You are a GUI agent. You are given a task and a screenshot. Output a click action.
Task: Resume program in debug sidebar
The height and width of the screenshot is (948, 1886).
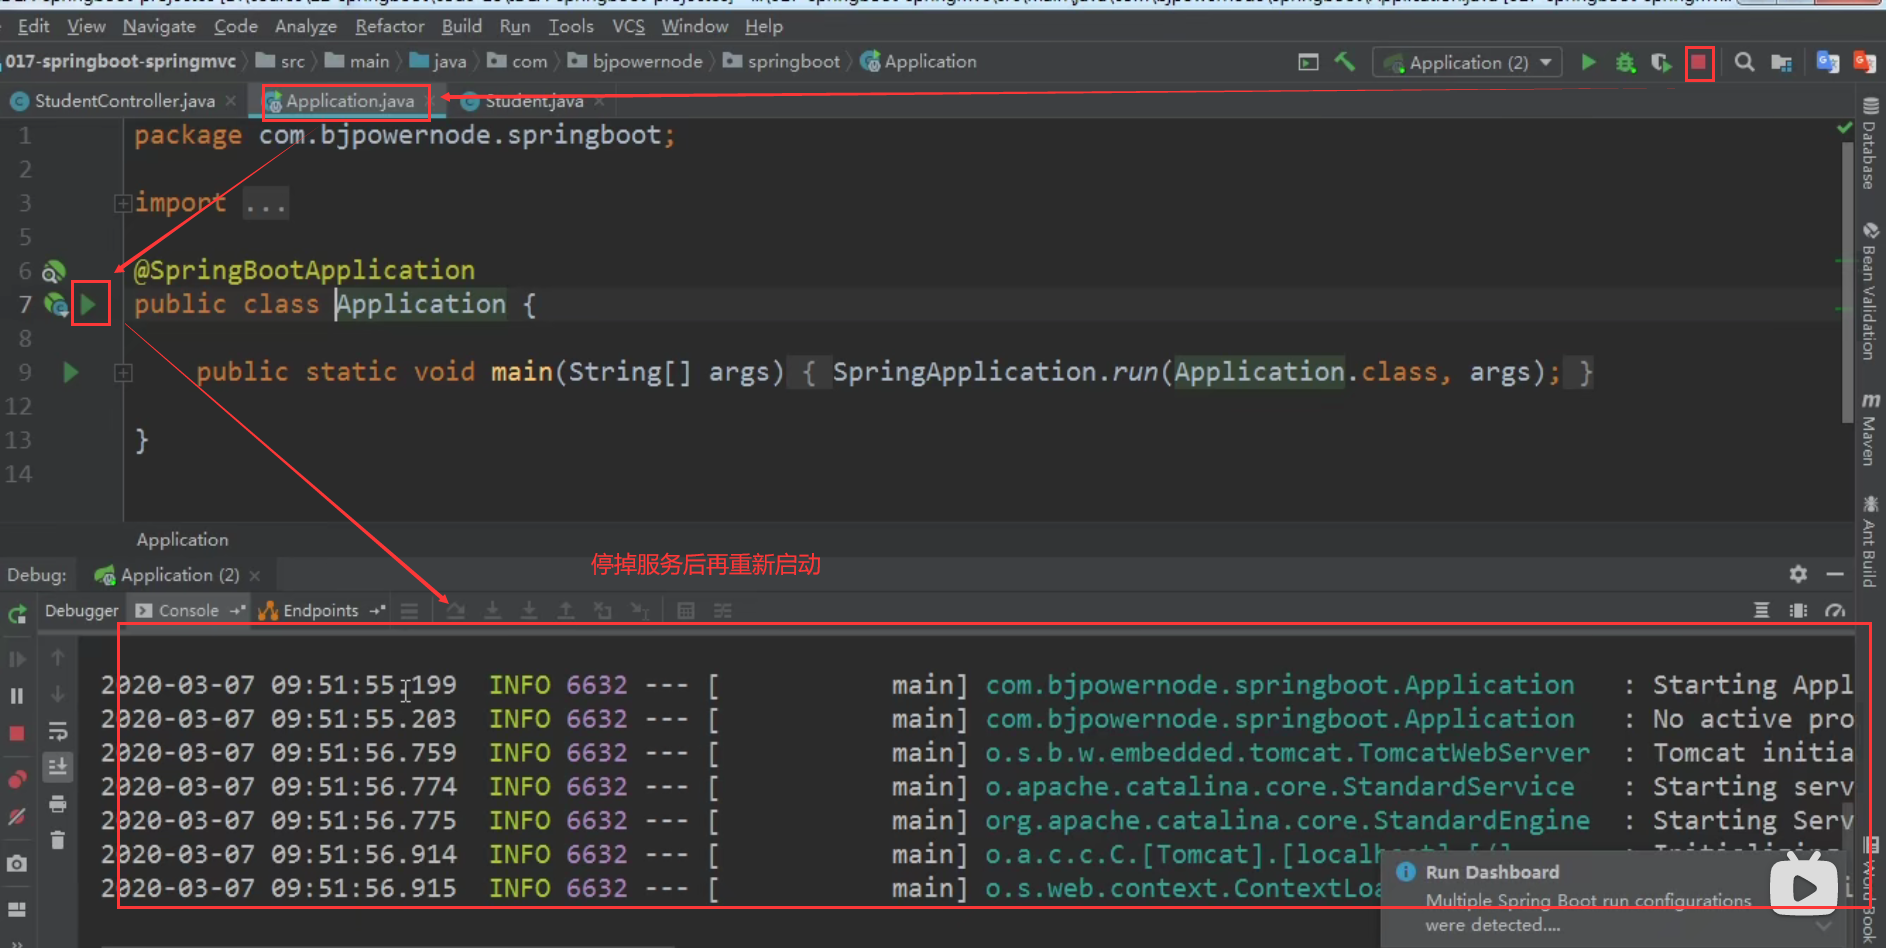pyautogui.click(x=17, y=659)
